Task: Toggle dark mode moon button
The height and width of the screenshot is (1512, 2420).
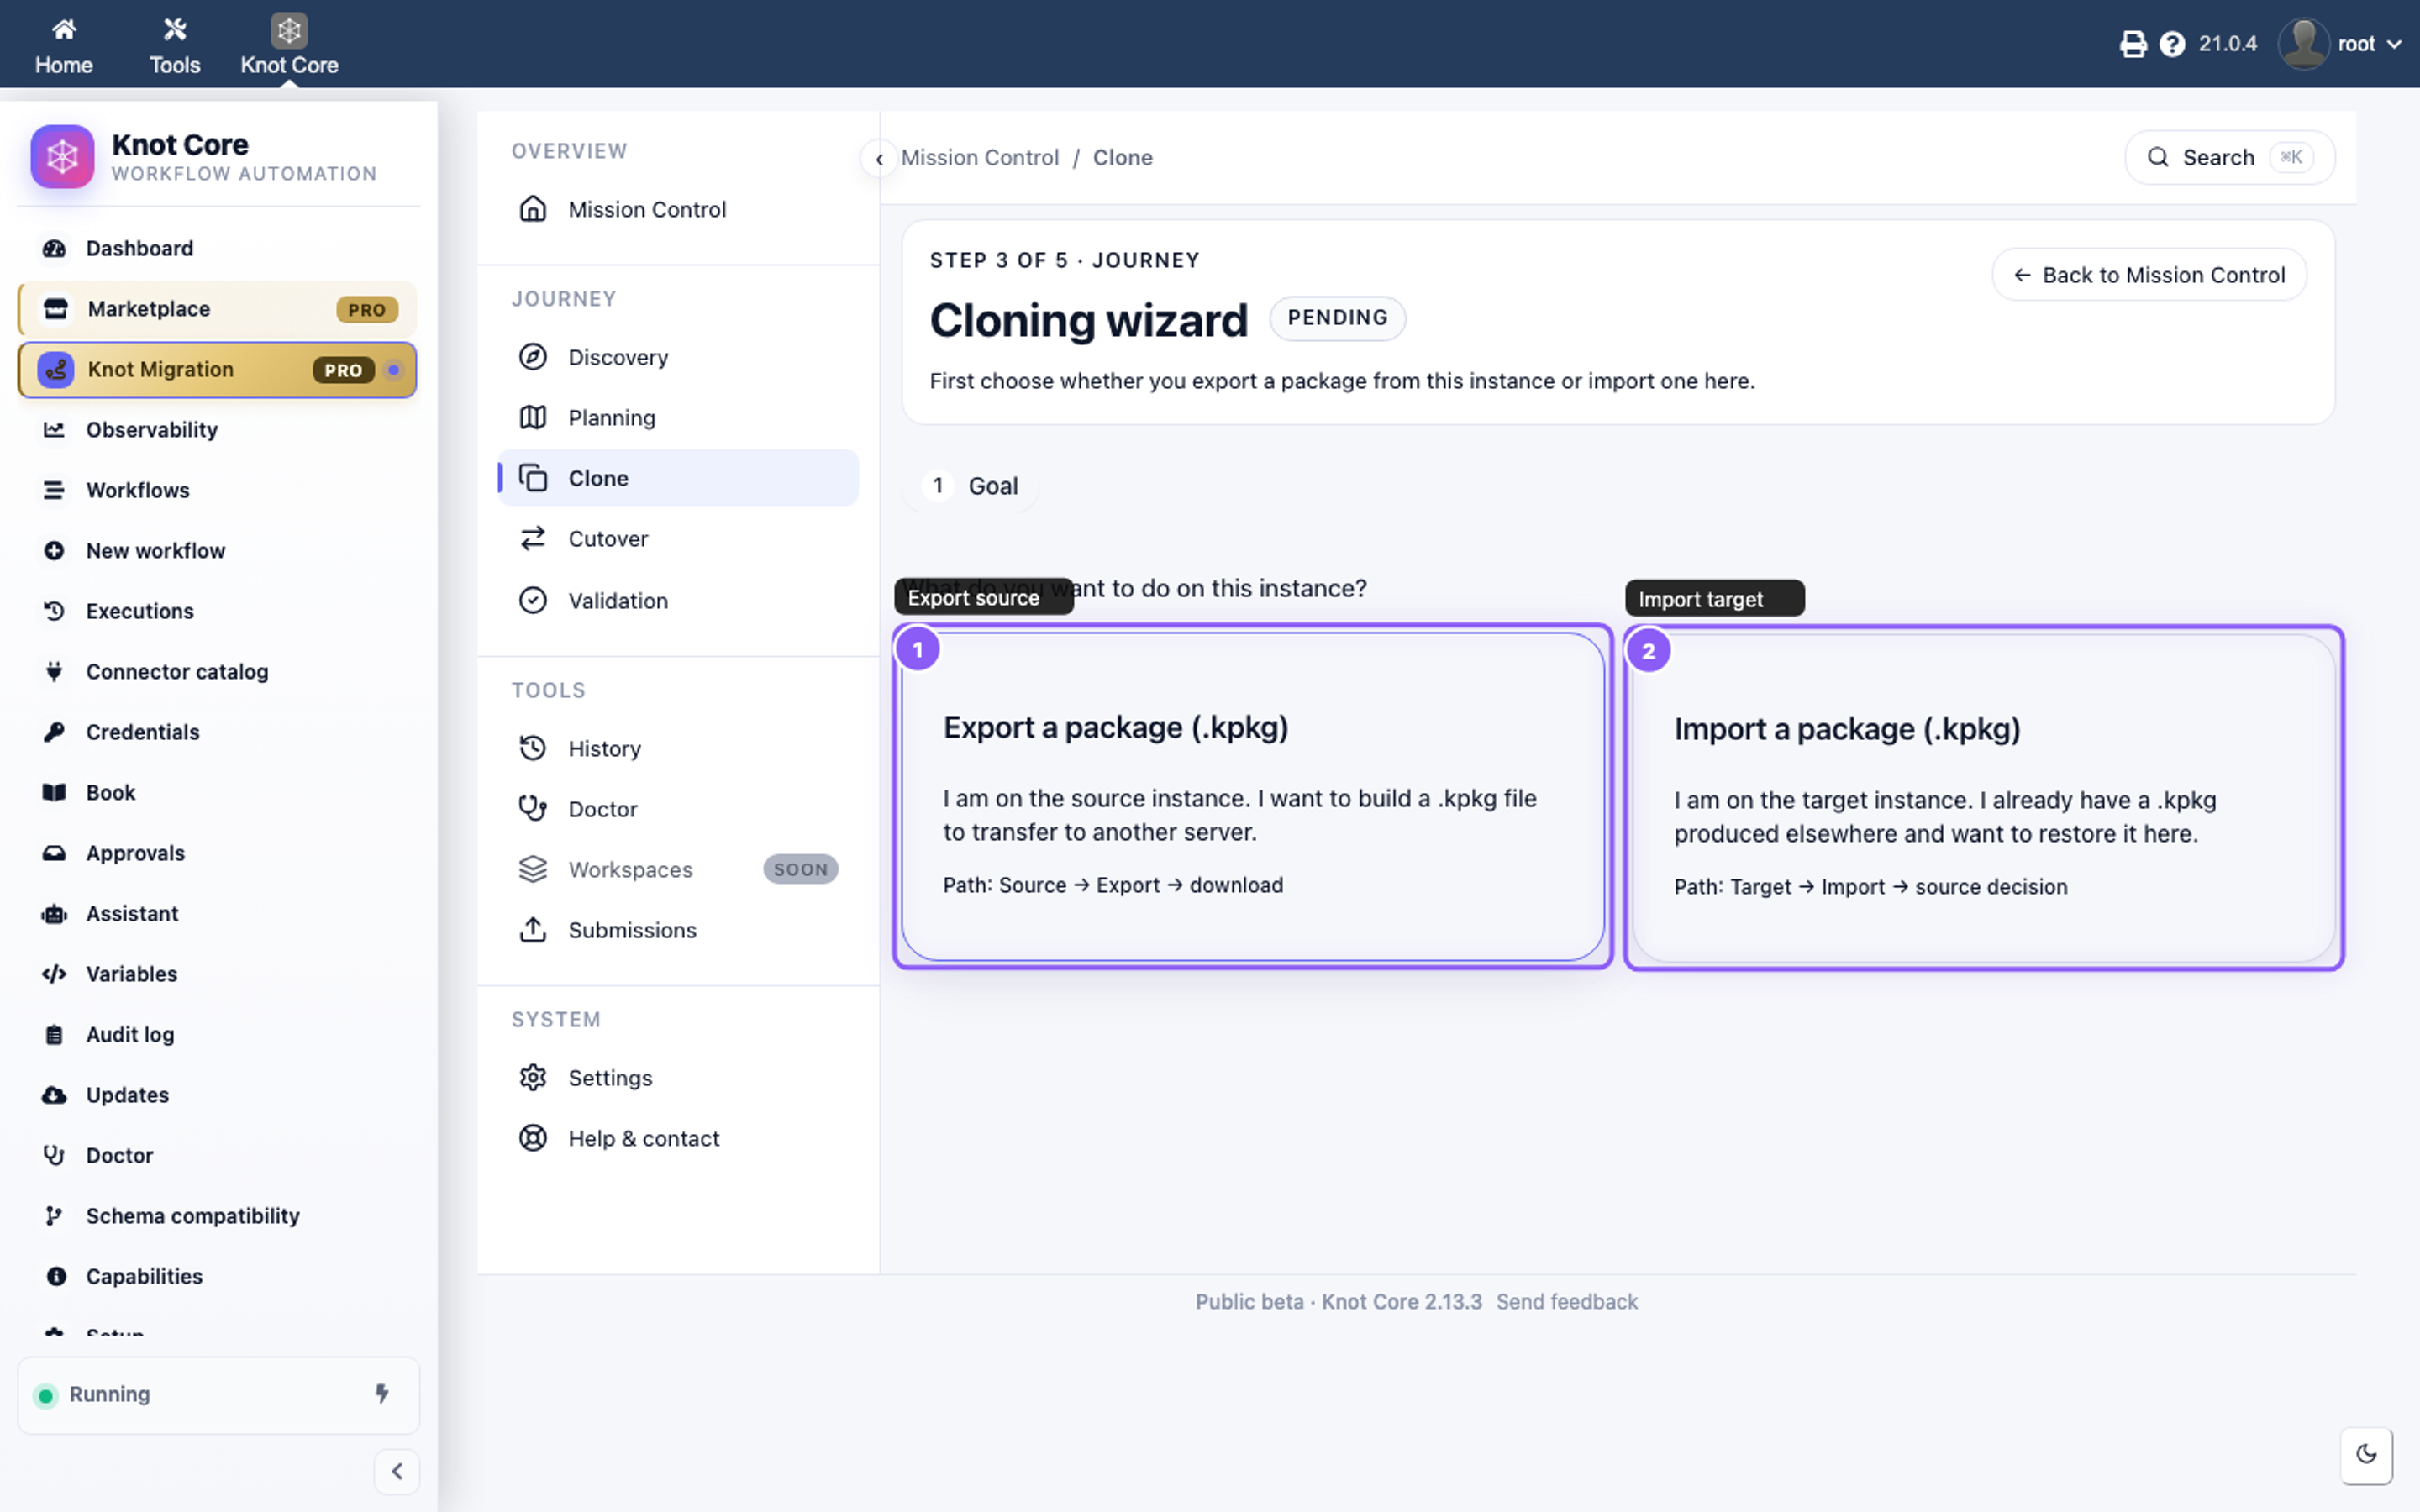Action: pos(2366,1455)
